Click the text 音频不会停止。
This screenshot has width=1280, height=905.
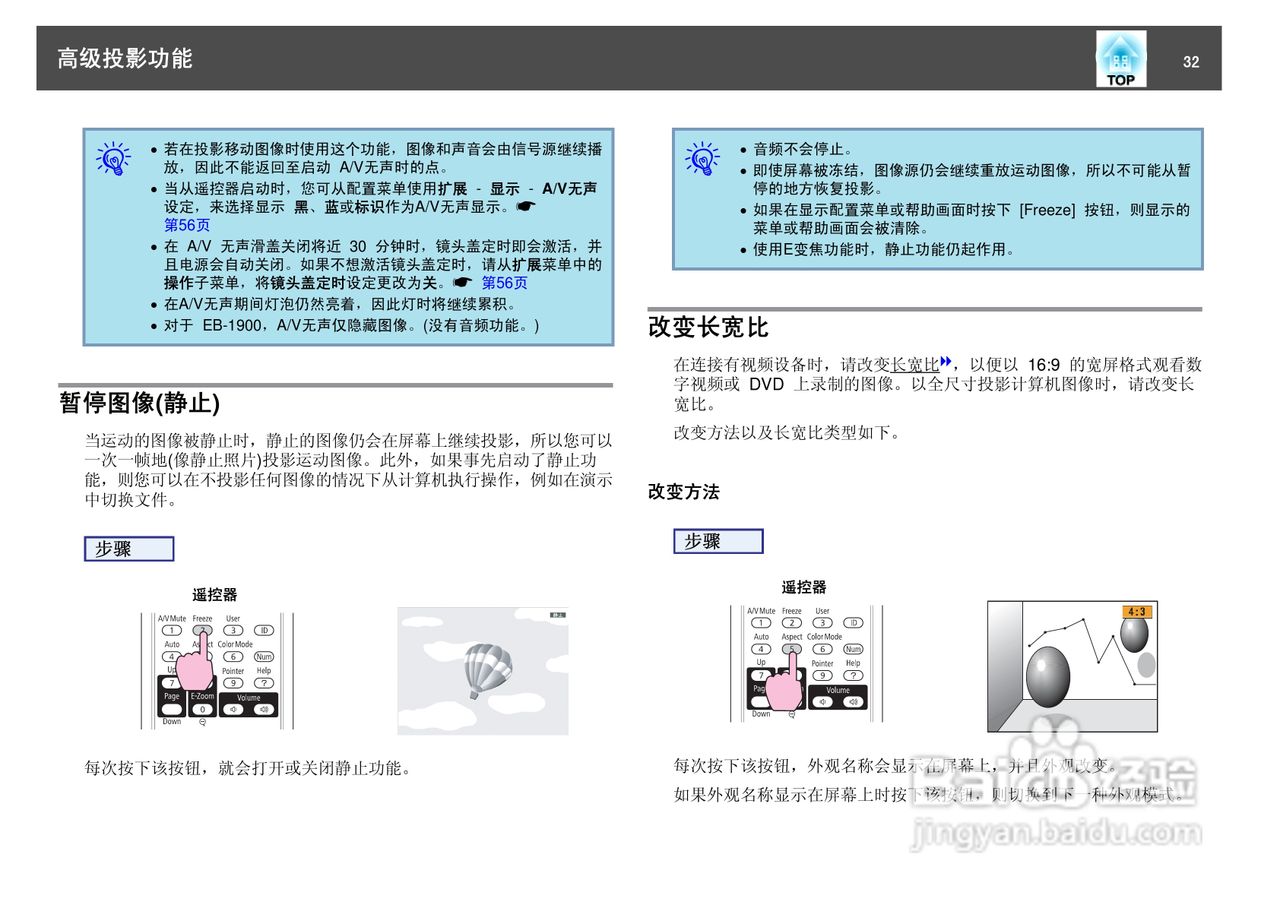click(803, 150)
